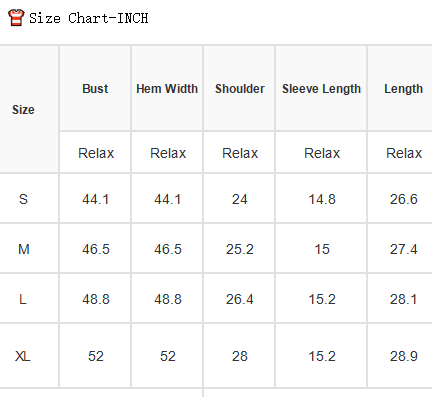The image size is (432, 397).
Task: Select the 27.4 length cell for M
Action: point(404,249)
